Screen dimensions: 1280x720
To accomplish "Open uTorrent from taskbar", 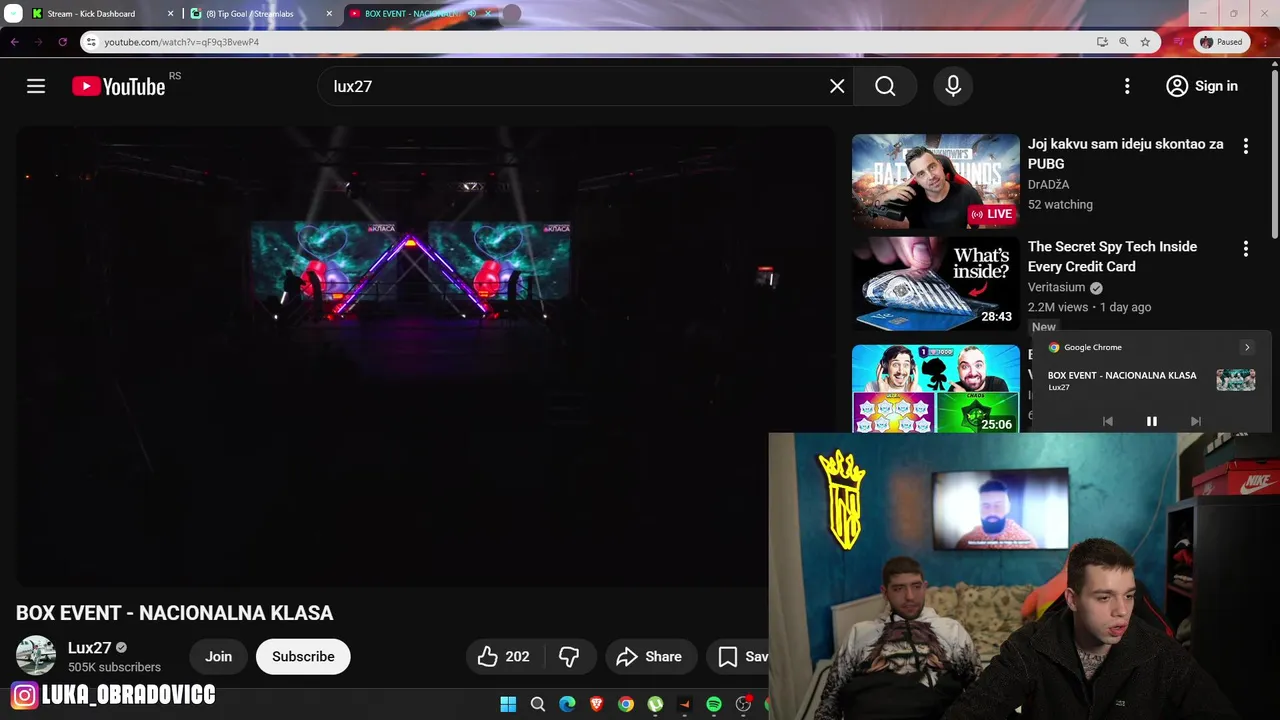I will pyautogui.click(x=655, y=704).
